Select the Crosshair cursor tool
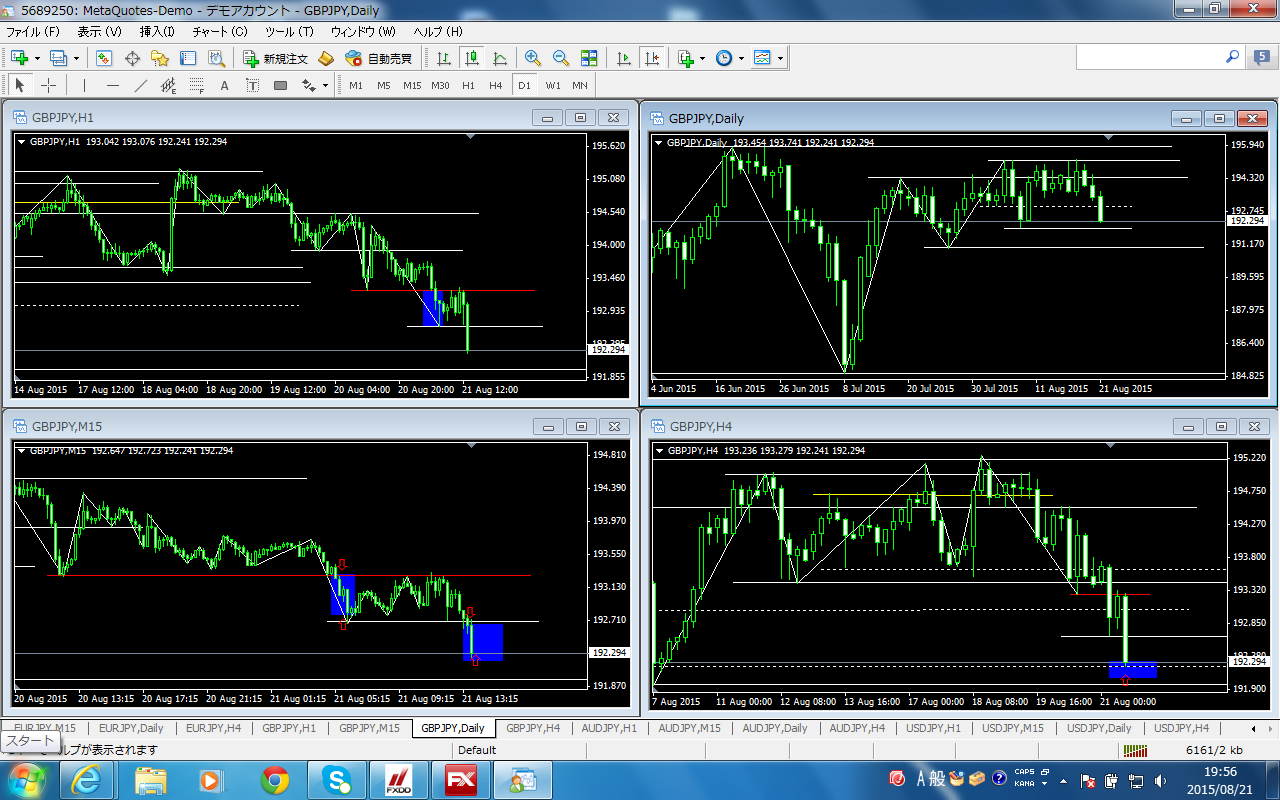 (x=48, y=86)
